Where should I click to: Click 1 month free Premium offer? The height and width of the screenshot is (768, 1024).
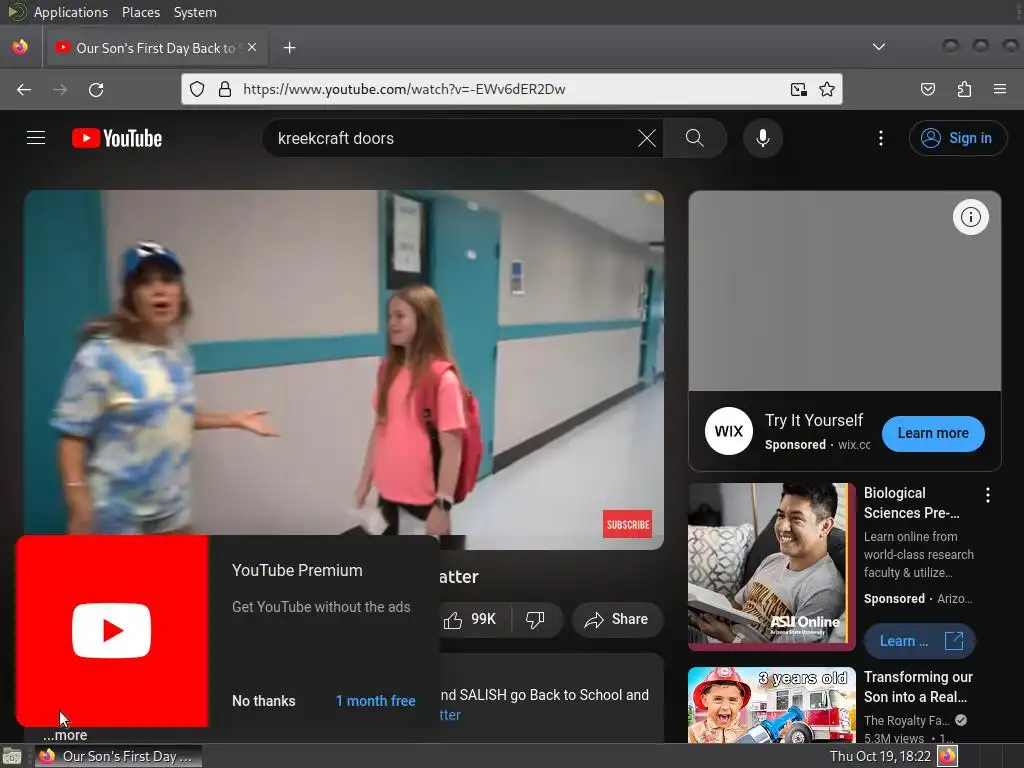tap(376, 701)
